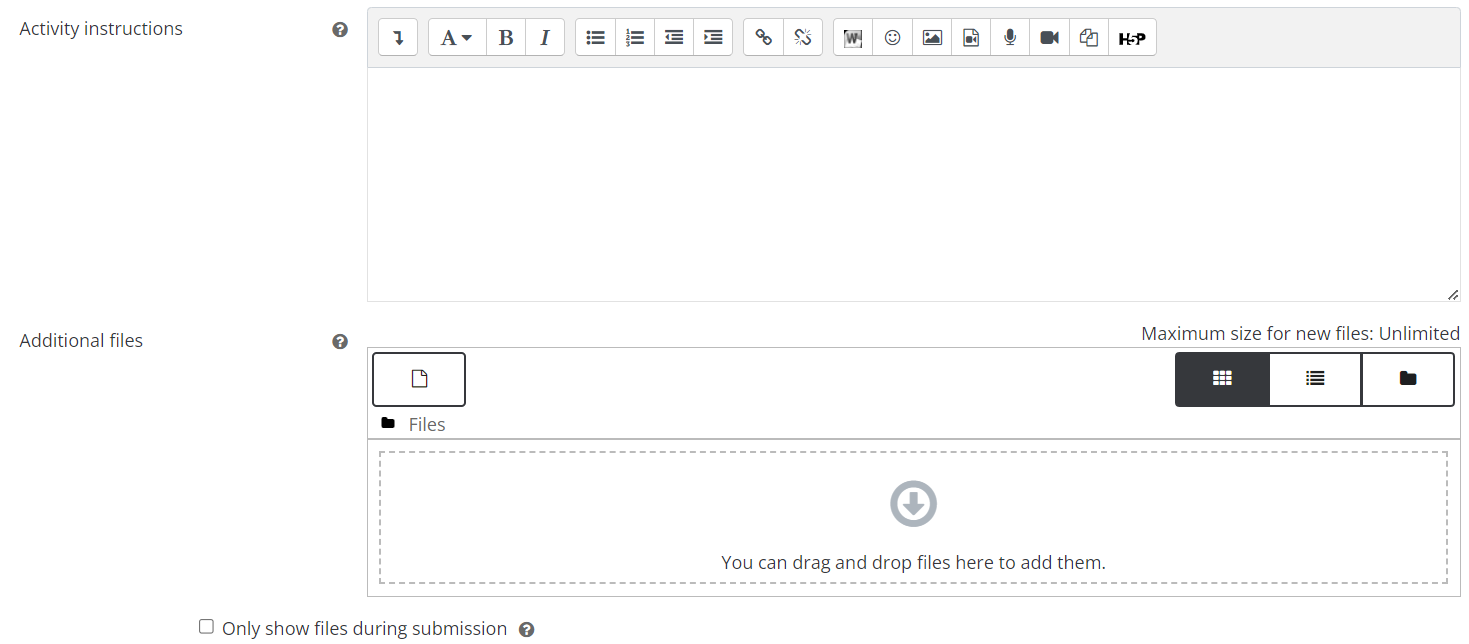Indent the selected text

[x=713, y=38]
